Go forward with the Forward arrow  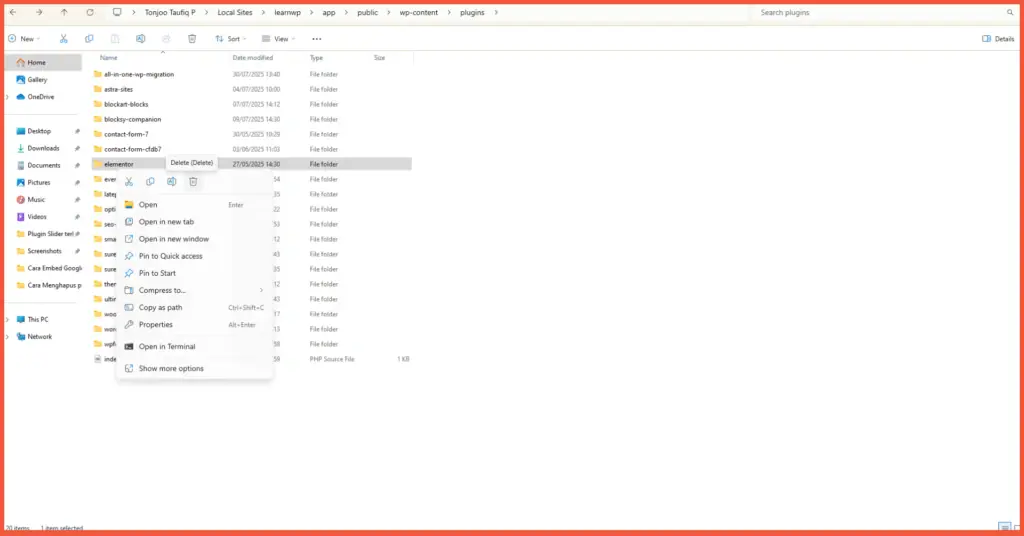(x=39, y=12)
